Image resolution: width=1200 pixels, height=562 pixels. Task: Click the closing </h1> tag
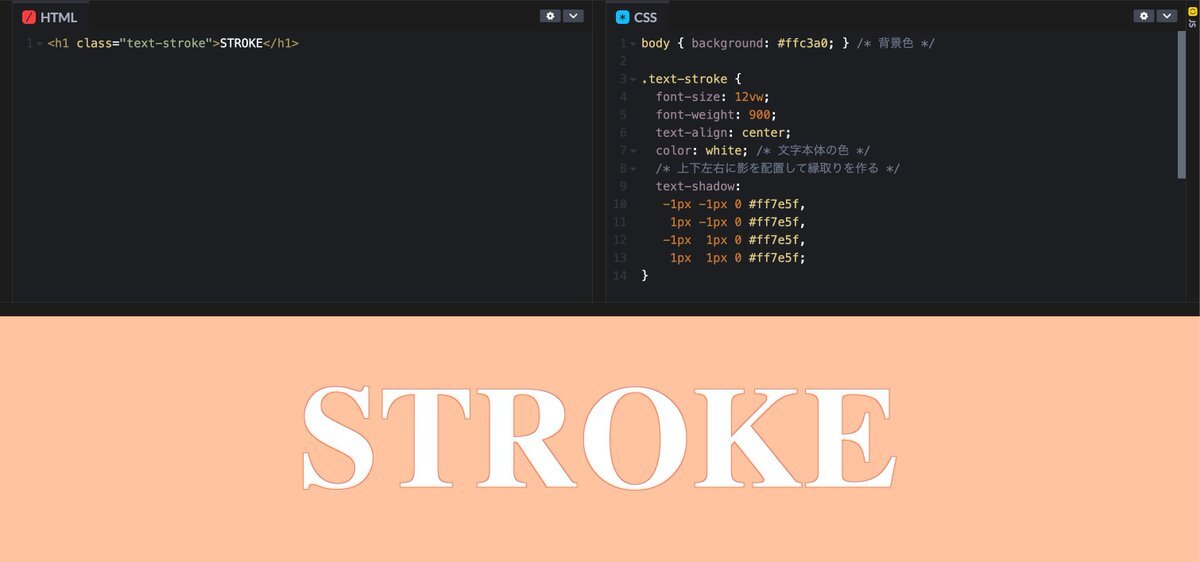pyautogui.click(x=281, y=44)
